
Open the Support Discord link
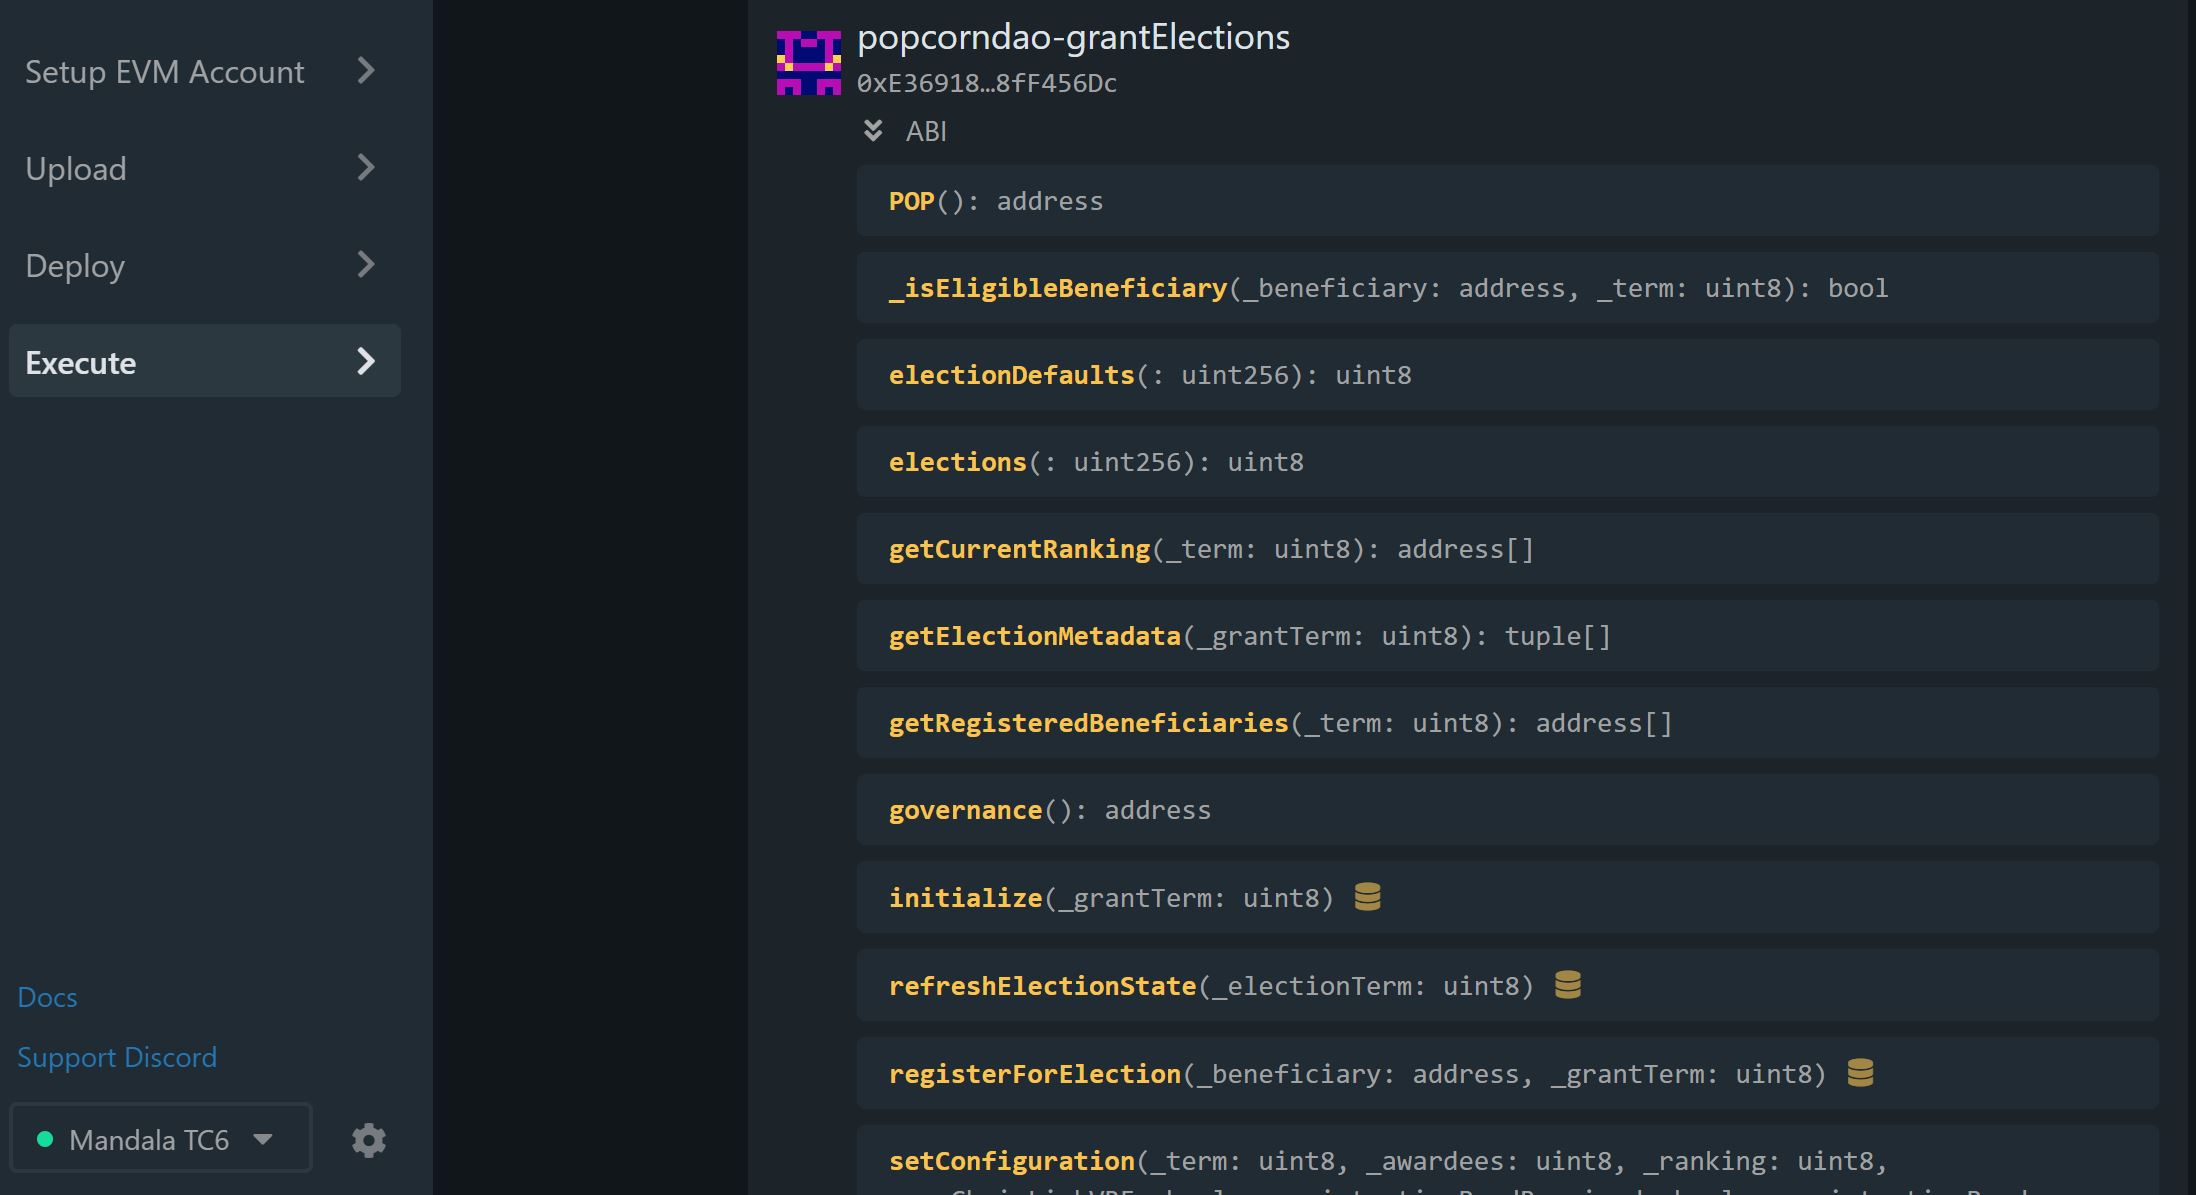[117, 1057]
